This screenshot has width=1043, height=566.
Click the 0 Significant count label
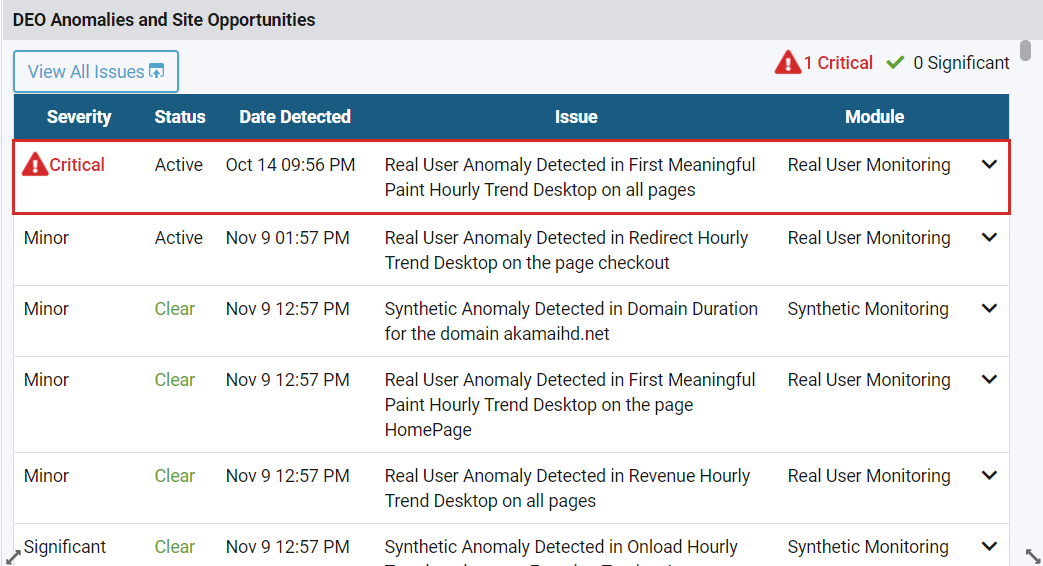click(961, 63)
